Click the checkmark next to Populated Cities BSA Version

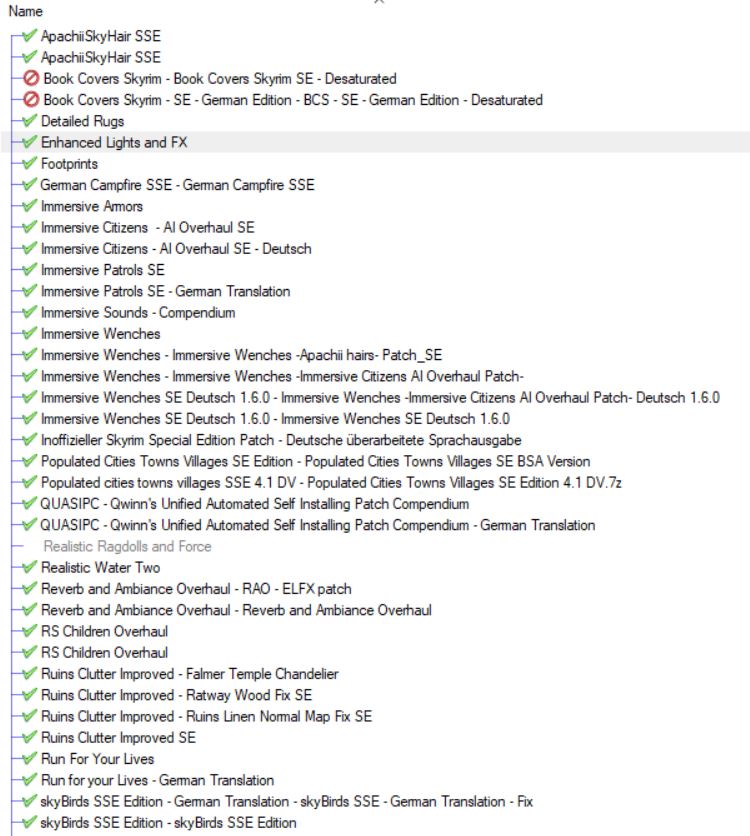[x=30, y=461]
